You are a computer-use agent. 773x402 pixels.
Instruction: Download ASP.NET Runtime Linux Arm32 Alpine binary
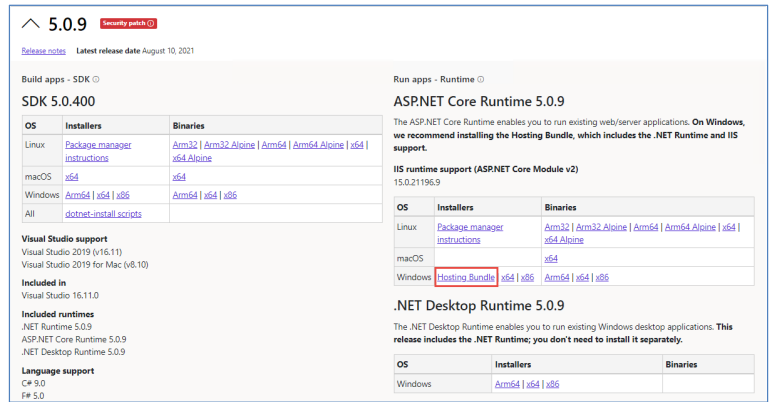pos(601,227)
